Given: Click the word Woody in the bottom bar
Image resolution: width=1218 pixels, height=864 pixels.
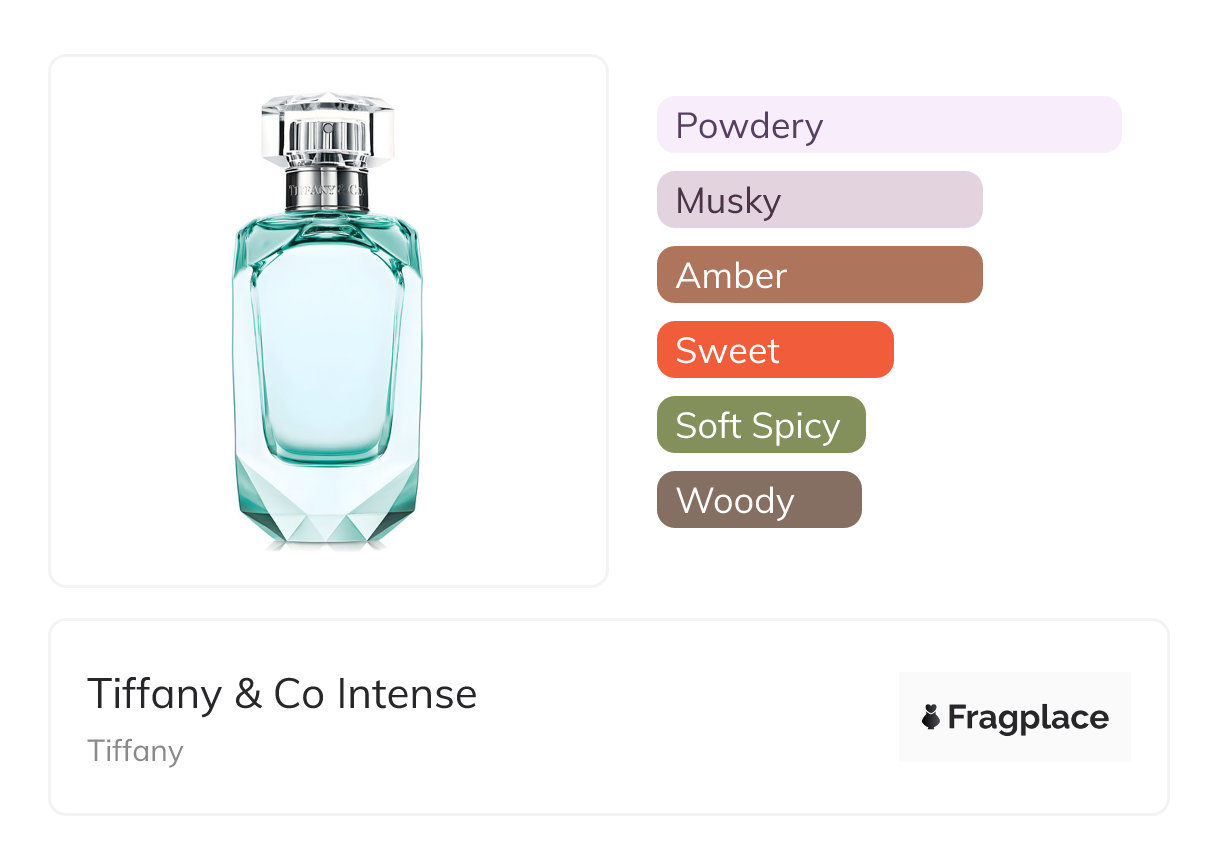Looking at the screenshot, I should pos(735,501).
